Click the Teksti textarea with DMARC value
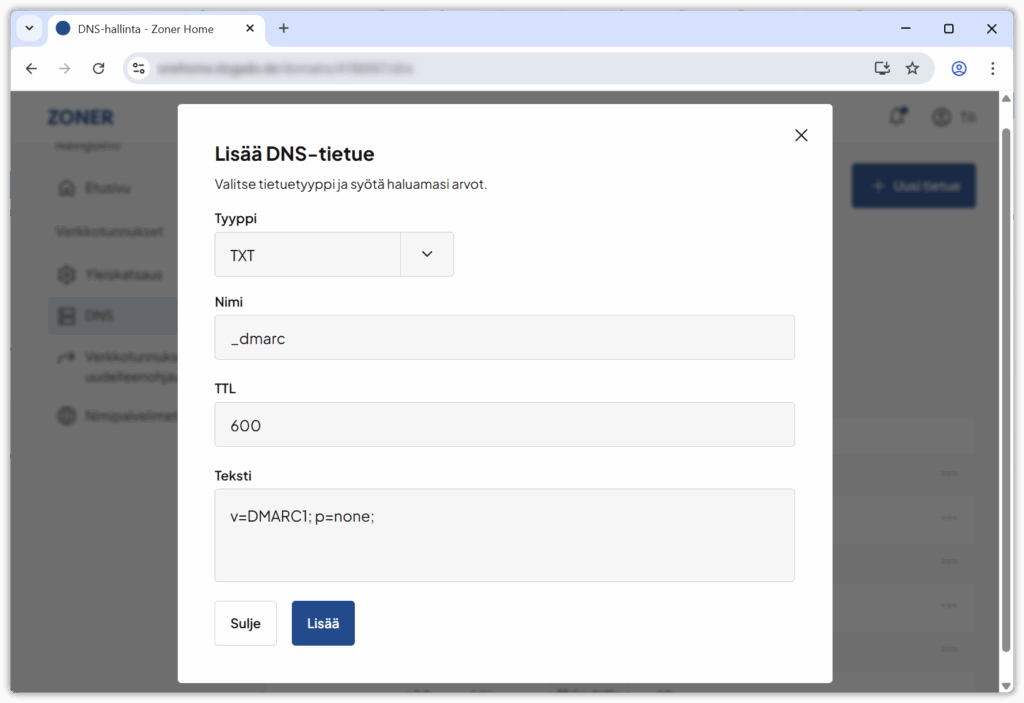1024x703 pixels. (x=504, y=535)
